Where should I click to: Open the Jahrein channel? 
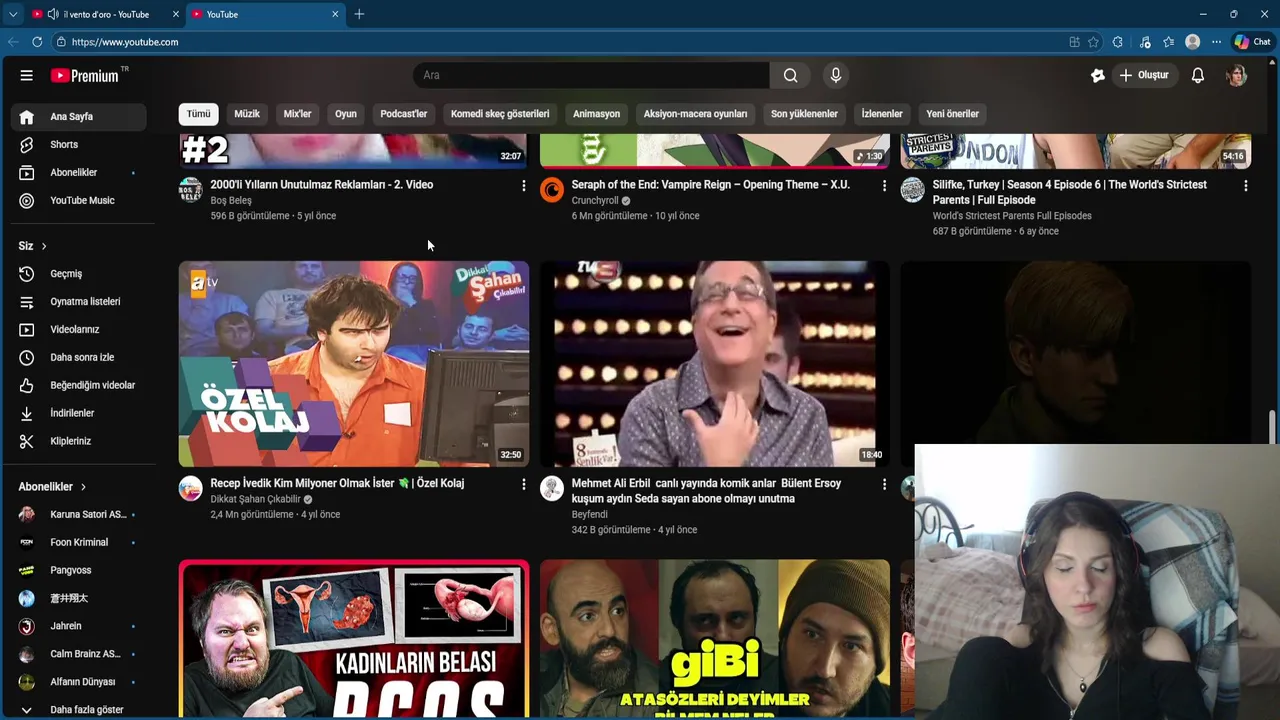pos(79,626)
